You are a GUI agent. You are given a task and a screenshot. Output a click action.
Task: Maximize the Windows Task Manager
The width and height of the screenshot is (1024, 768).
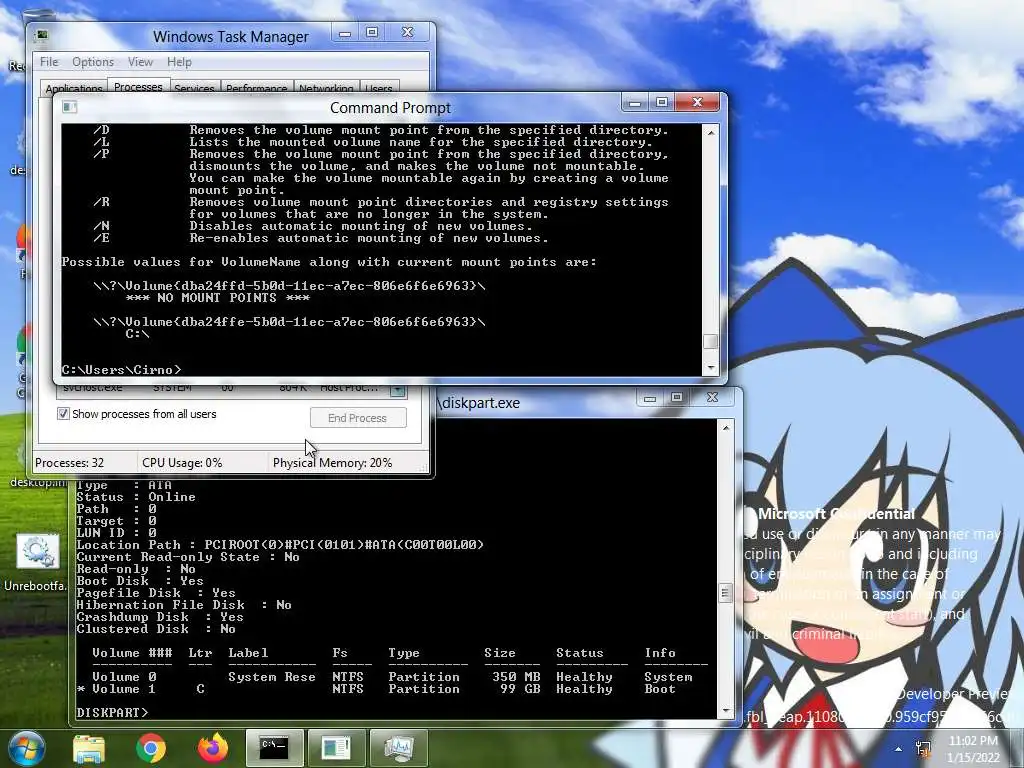tap(372, 33)
